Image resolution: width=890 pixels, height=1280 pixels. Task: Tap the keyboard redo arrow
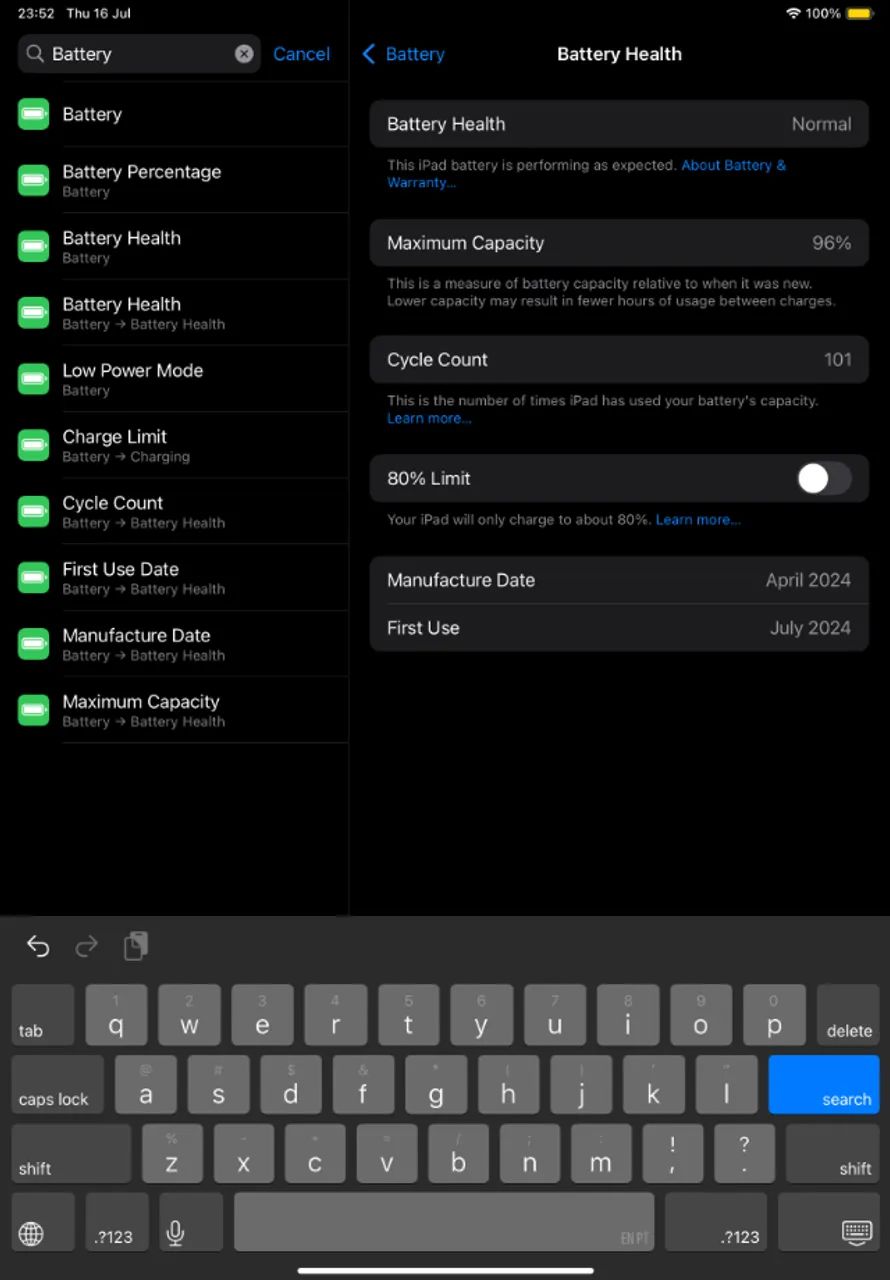tap(87, 946)
